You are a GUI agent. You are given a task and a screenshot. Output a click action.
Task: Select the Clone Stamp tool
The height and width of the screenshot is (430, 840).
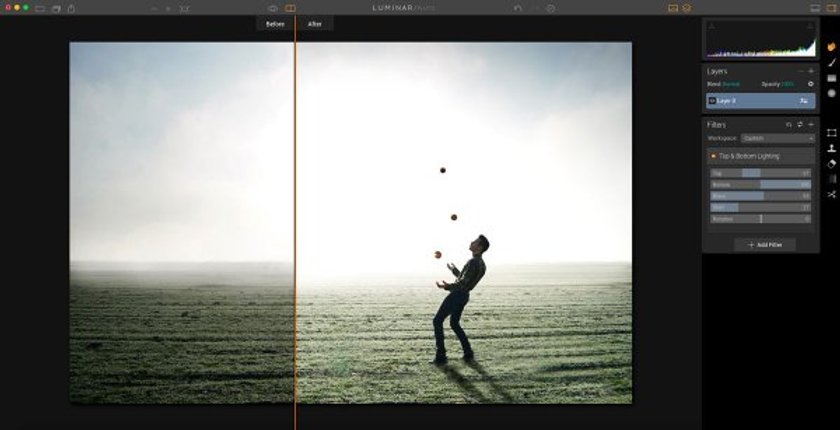coord(831,148)
